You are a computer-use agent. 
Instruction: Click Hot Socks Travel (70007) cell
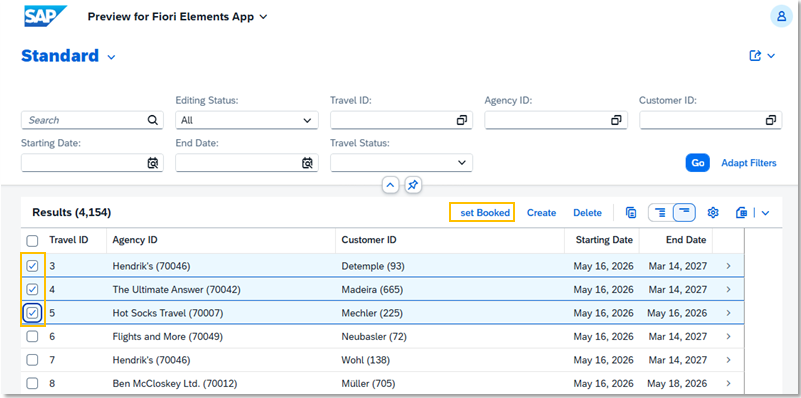coord(168,313)
